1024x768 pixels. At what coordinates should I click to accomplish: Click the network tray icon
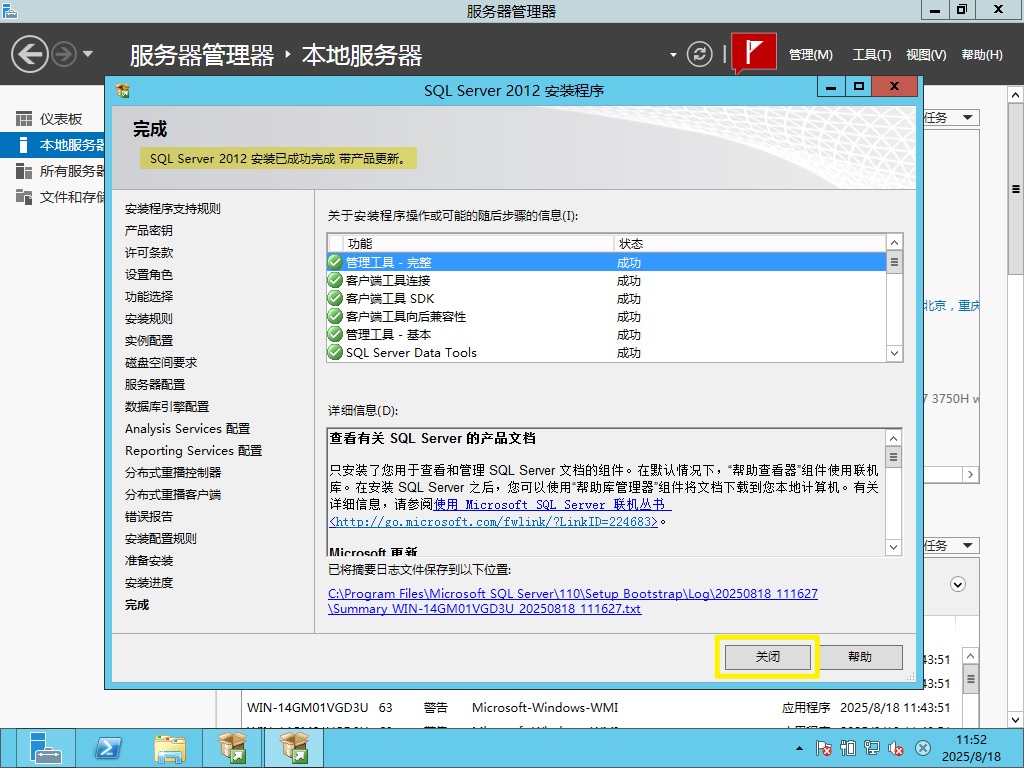[x=872, y=748]
